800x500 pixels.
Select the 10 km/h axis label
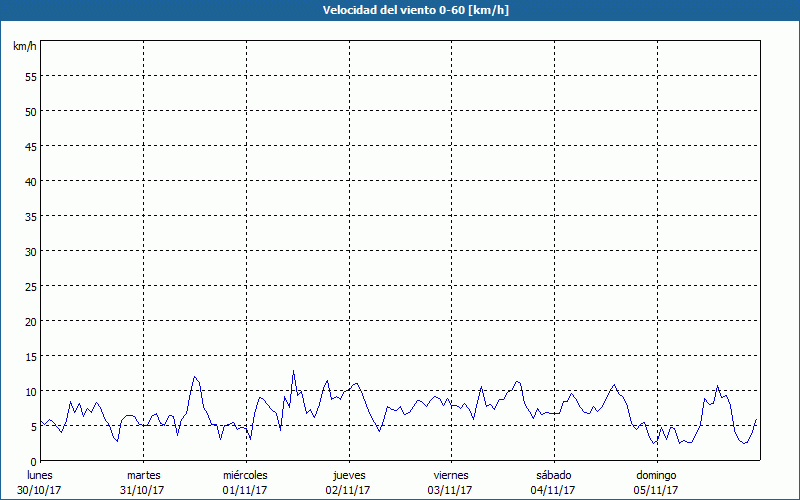(x=30, y=391)
